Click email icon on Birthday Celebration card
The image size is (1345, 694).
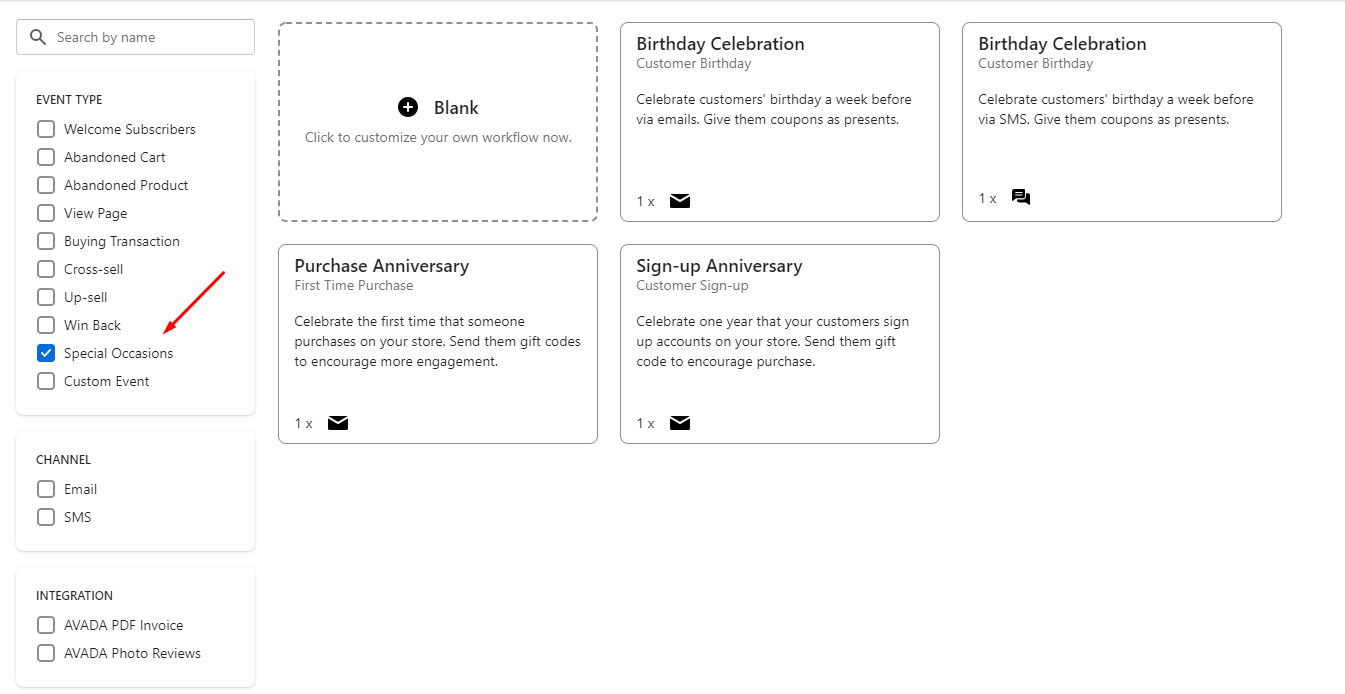point(680,201)
